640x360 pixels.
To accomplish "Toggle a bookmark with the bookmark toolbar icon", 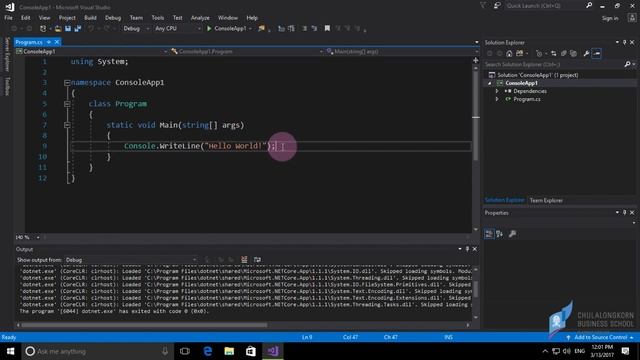I will coord(327,29).
